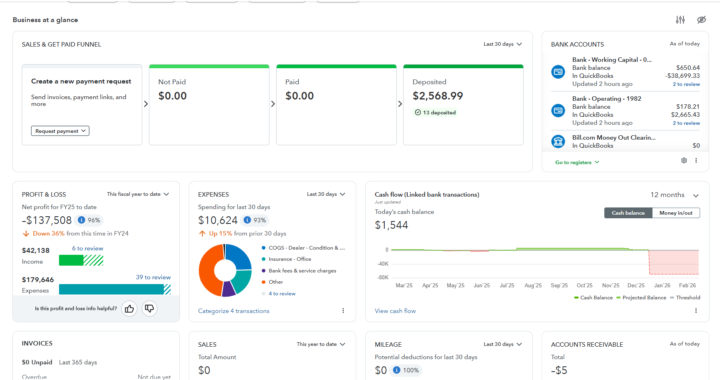Click Projected Balance legend entry
720x380 pixels.
coord(641,298)
